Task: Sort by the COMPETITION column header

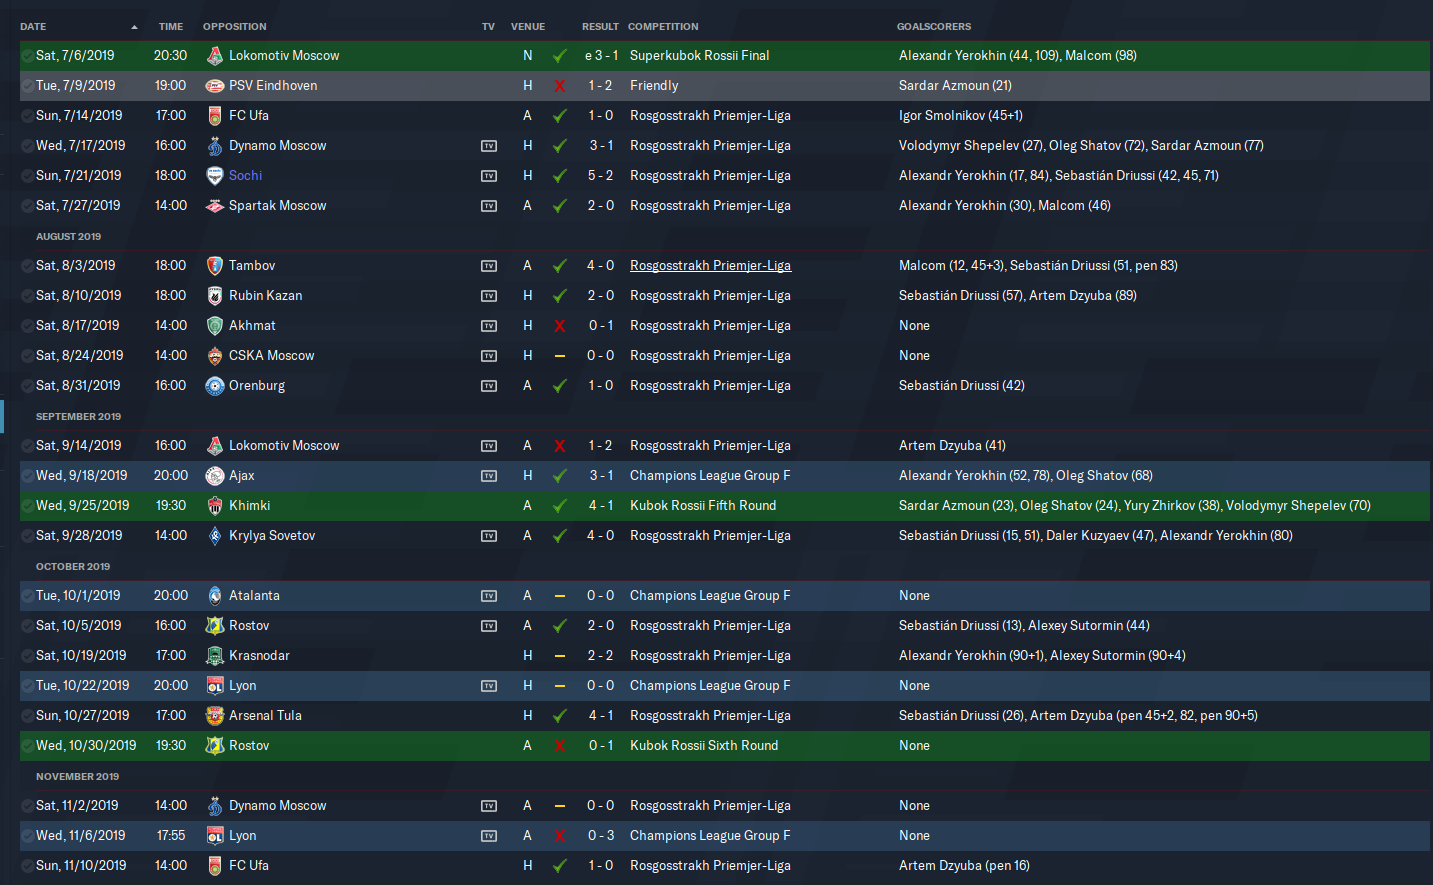Action: pos(663,27)
